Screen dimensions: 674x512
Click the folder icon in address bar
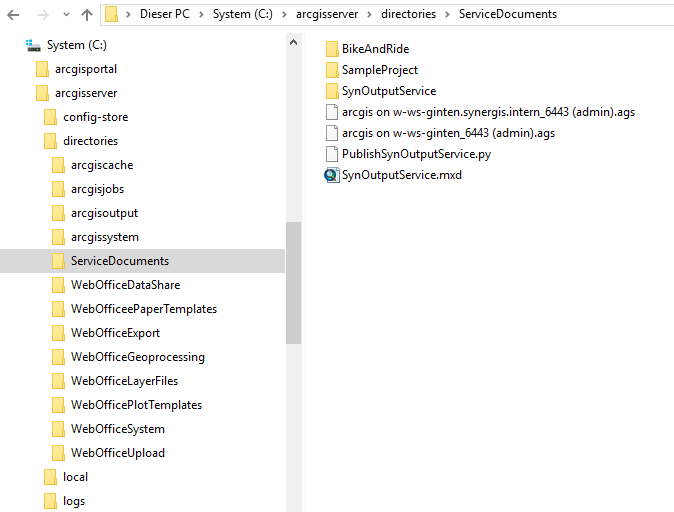pyautogui.click(x=111, y=14)
